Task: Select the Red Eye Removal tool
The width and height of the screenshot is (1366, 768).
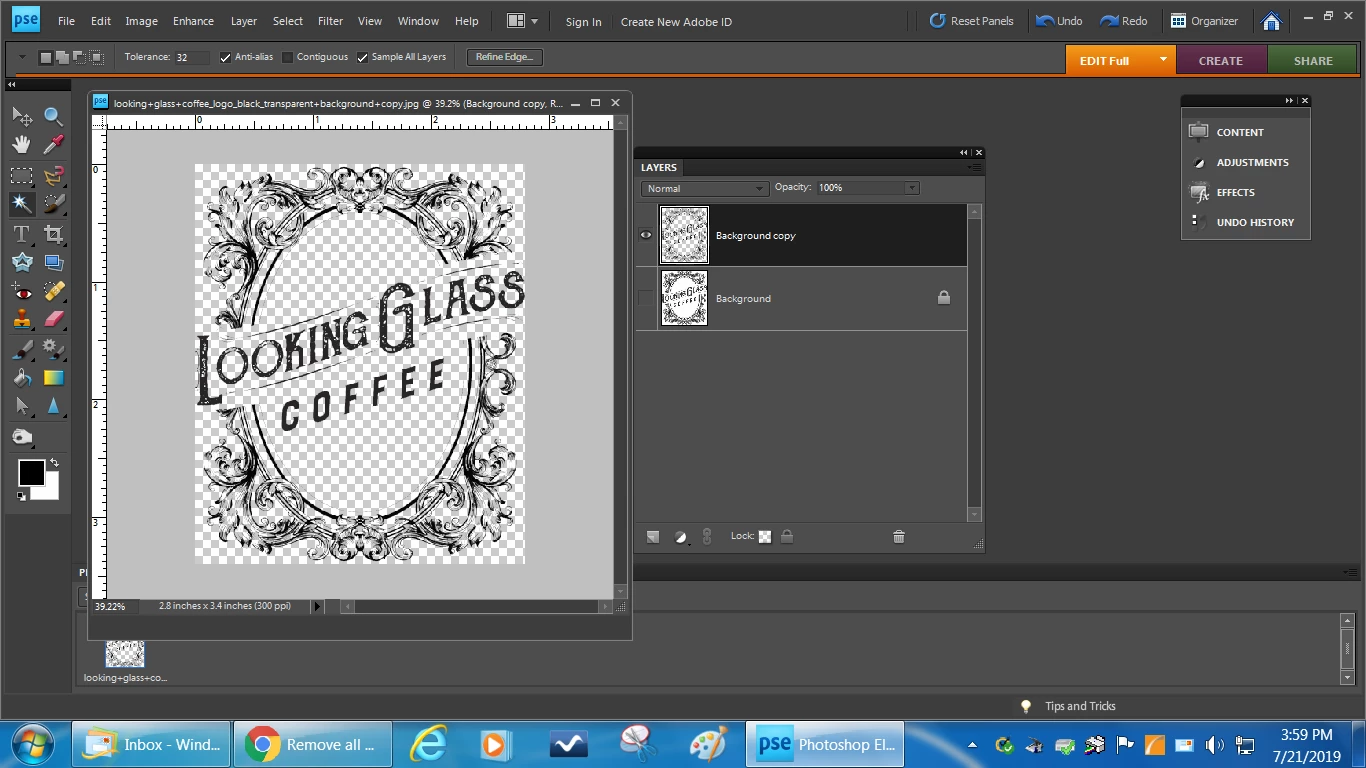Action: click(21, 292)
